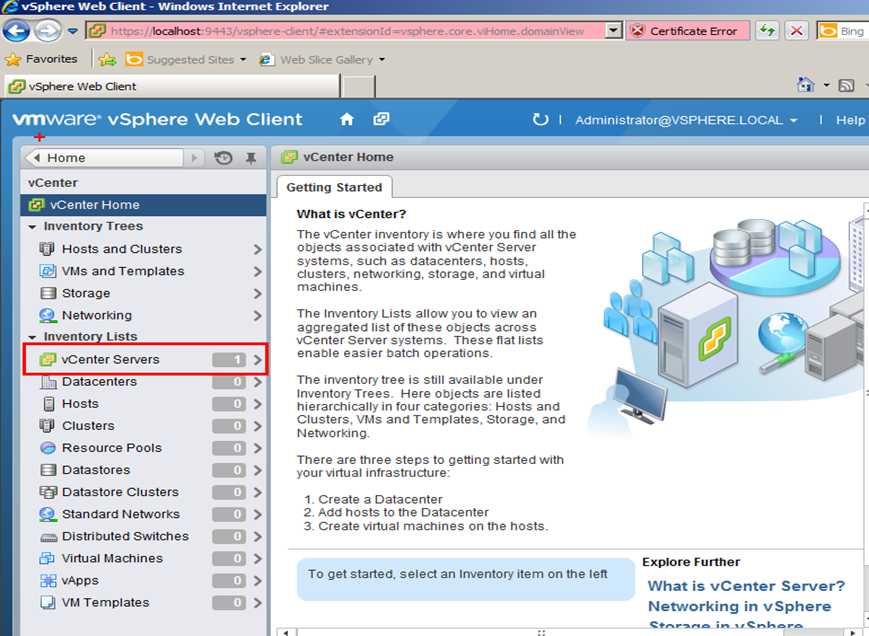
Task: Click the Certificate Error warning button
Action: 687,30
